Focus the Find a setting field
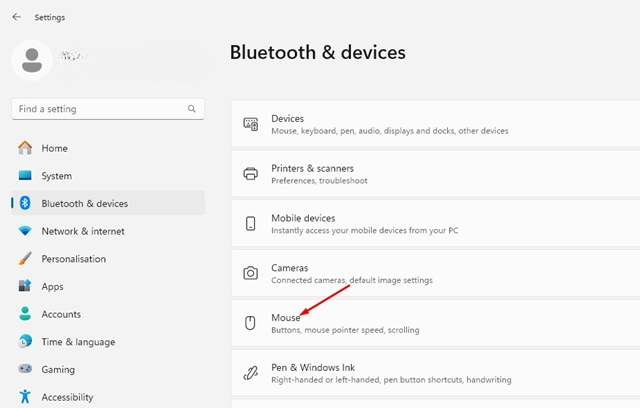Screen dimensions: 640x408 108,109
